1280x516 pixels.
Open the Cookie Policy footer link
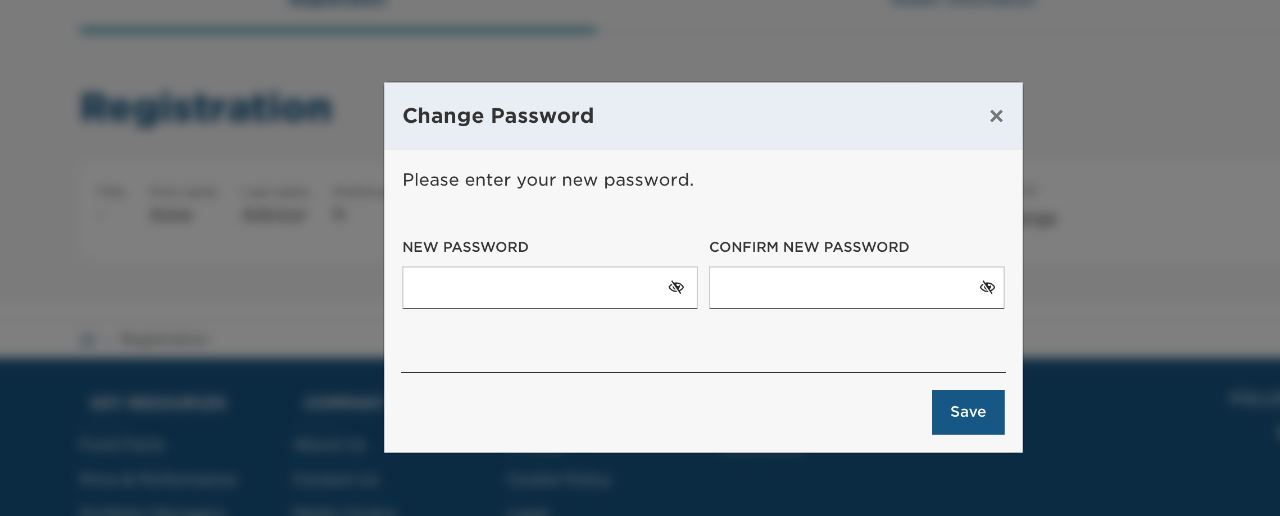click(x=559, y=480)
